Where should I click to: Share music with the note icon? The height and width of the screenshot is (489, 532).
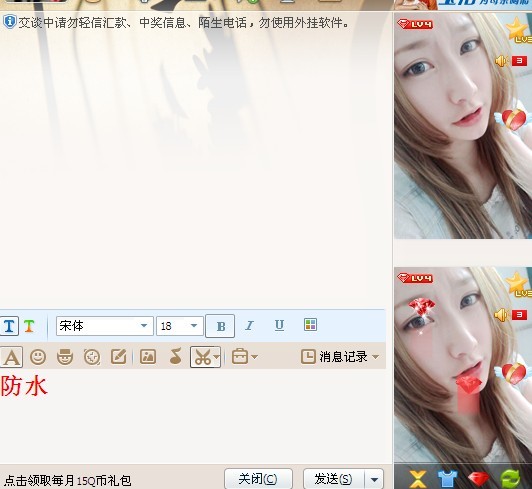175,357
